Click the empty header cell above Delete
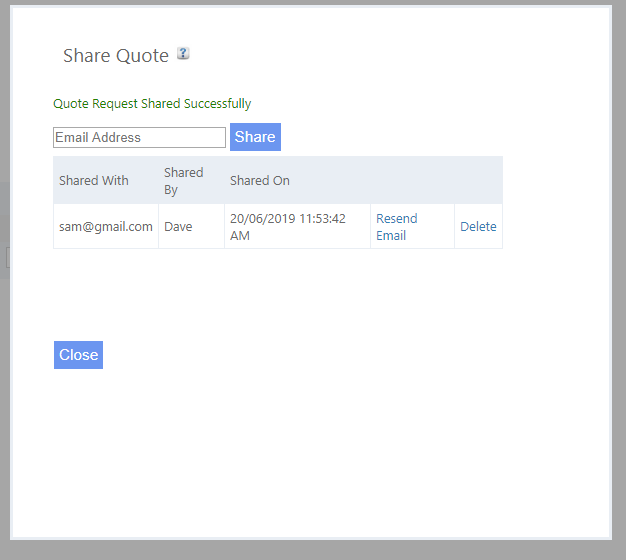 [x=478, y=181]
